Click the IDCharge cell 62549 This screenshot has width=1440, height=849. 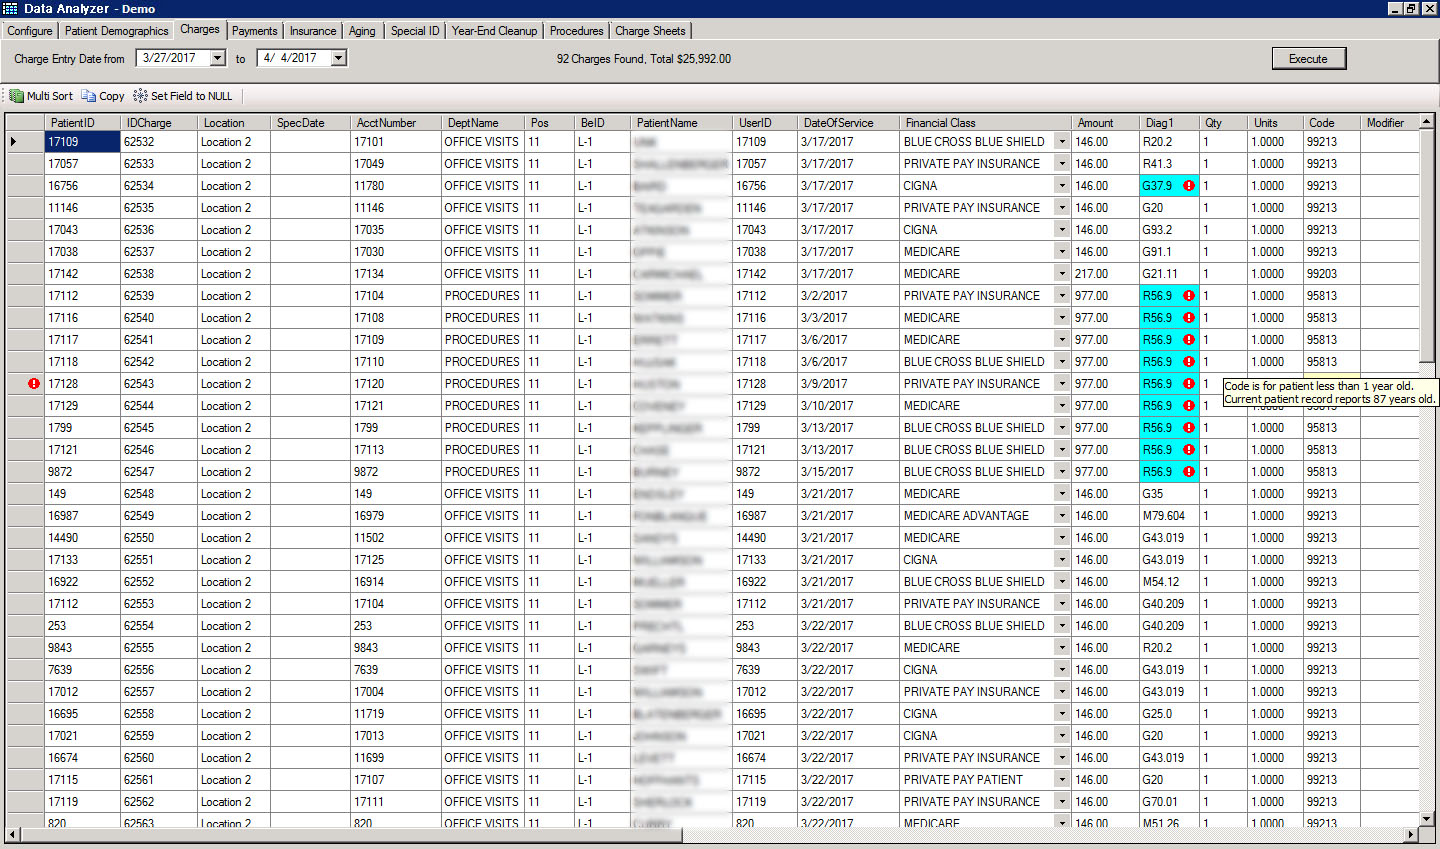[x=159, y=516]
